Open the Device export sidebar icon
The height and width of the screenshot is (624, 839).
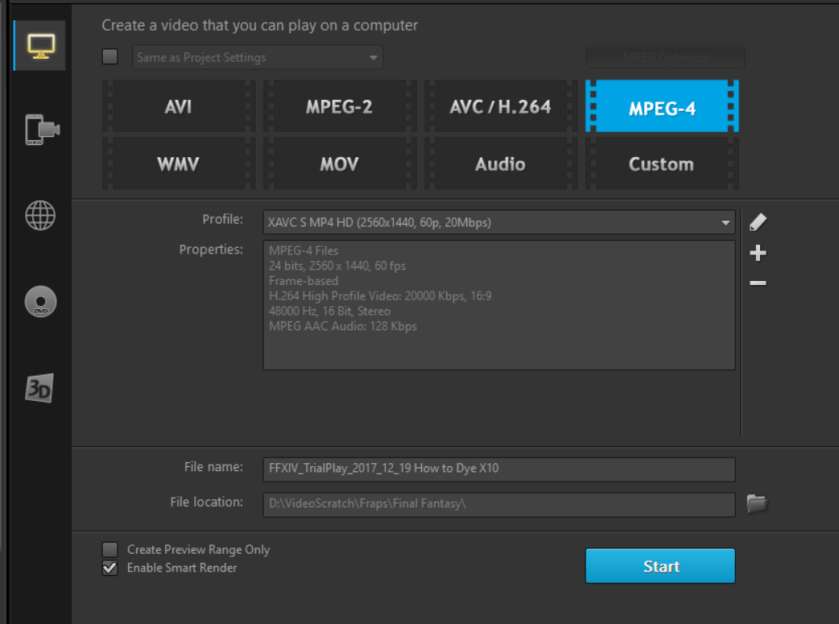41,129
